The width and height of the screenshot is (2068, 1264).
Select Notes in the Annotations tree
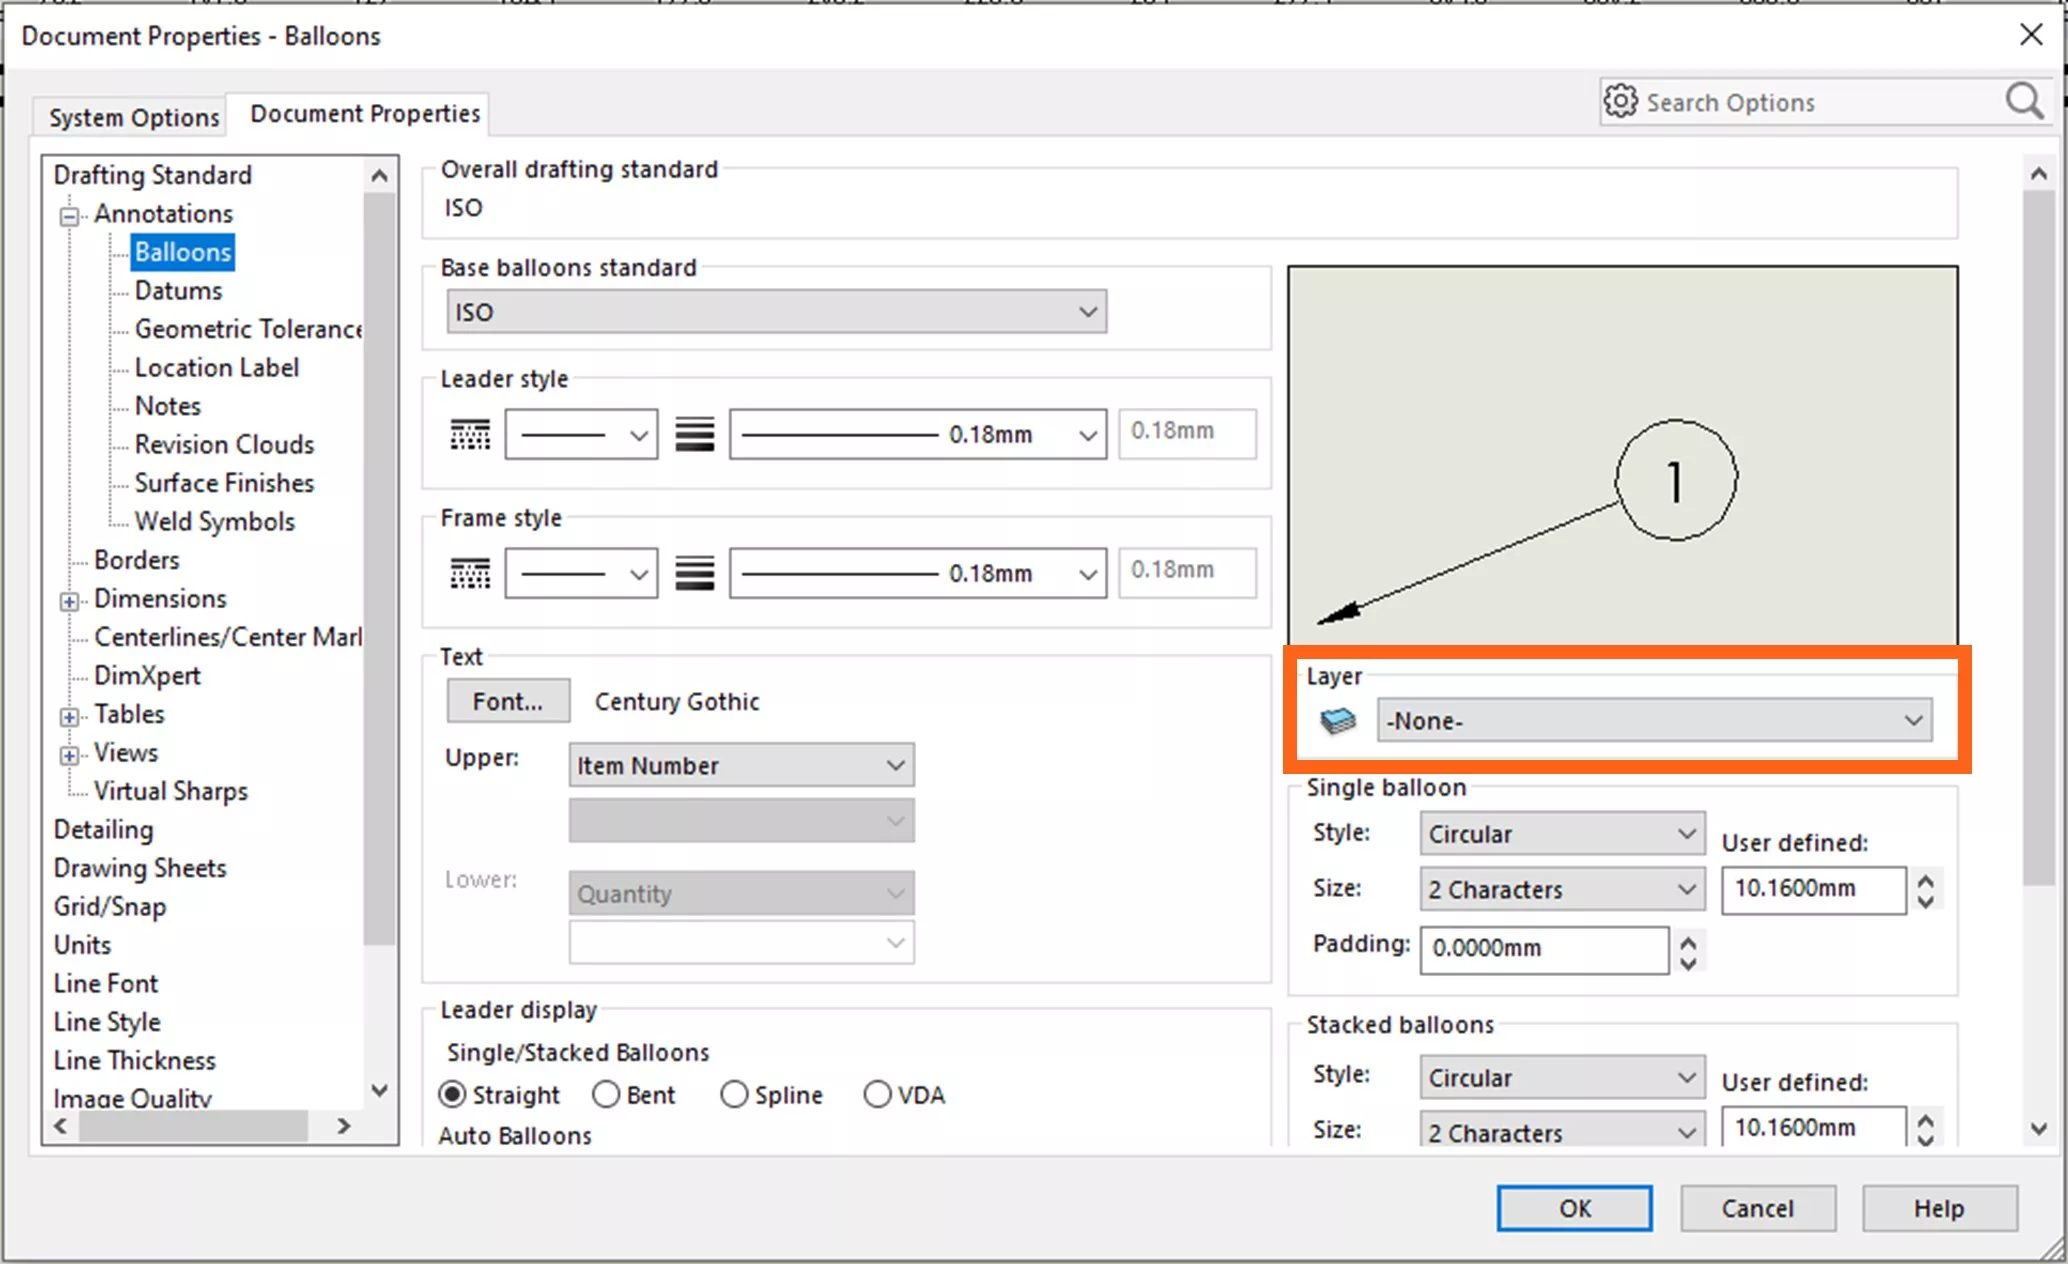coord(166,405)
